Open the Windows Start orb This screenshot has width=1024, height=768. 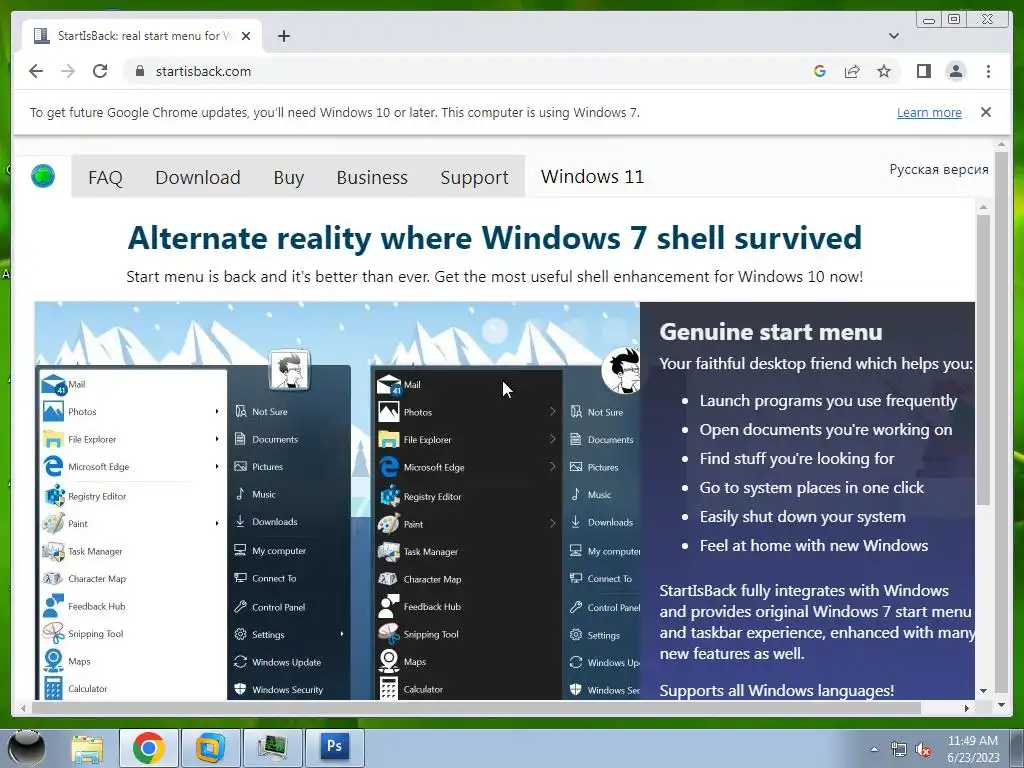click(26, 748)
